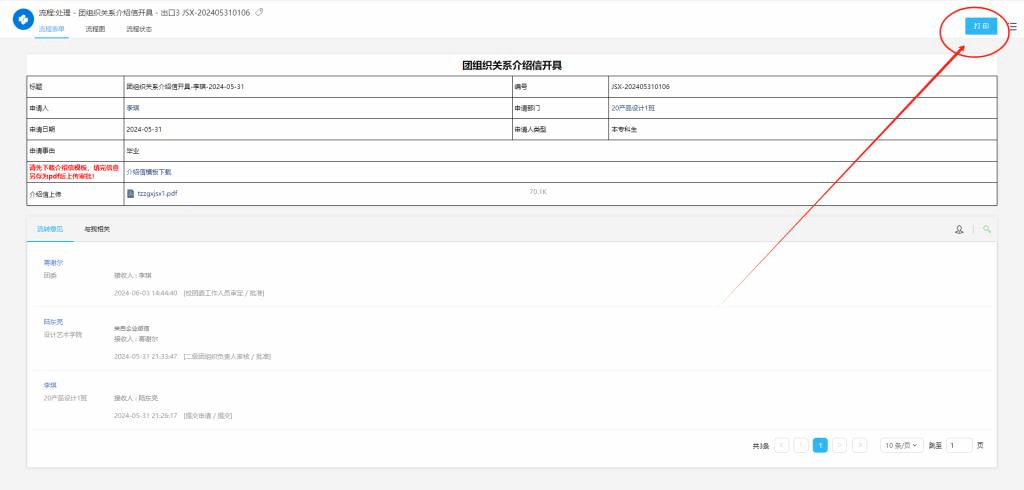Image resolution: width=1024 pixels, height=490 pixels.
Task: Switch to the 流程图 tab
Action: 95,30
